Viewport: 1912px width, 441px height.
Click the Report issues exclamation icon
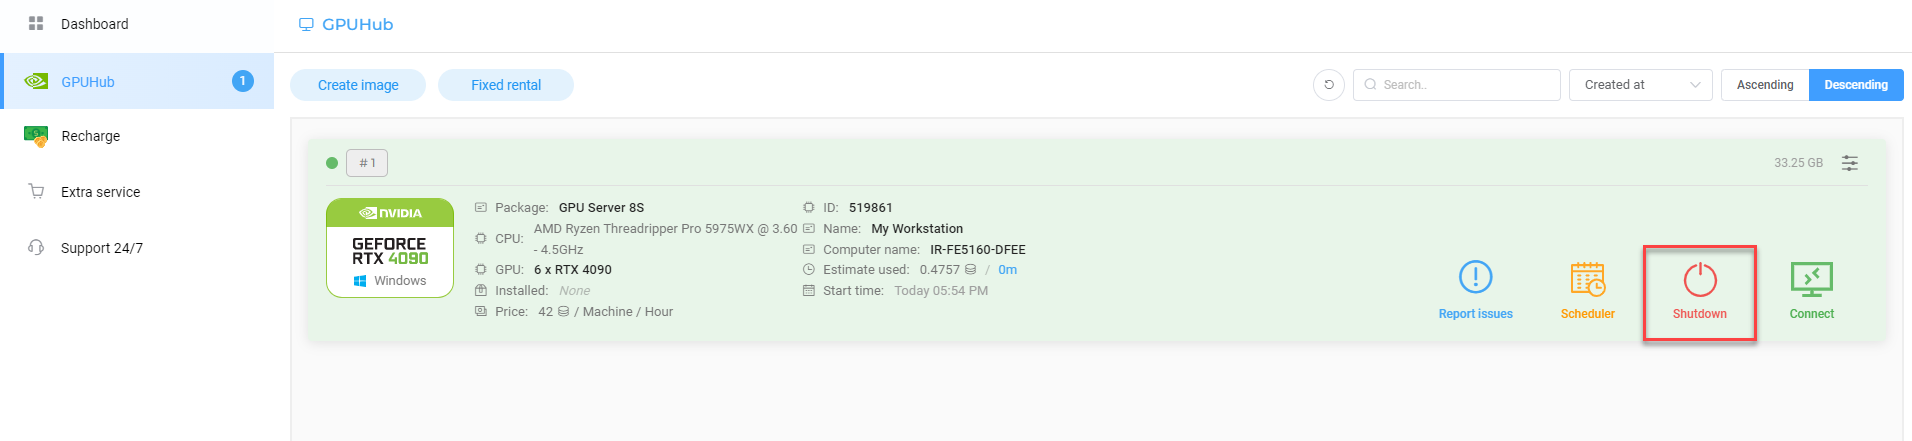click(1475, 278)
